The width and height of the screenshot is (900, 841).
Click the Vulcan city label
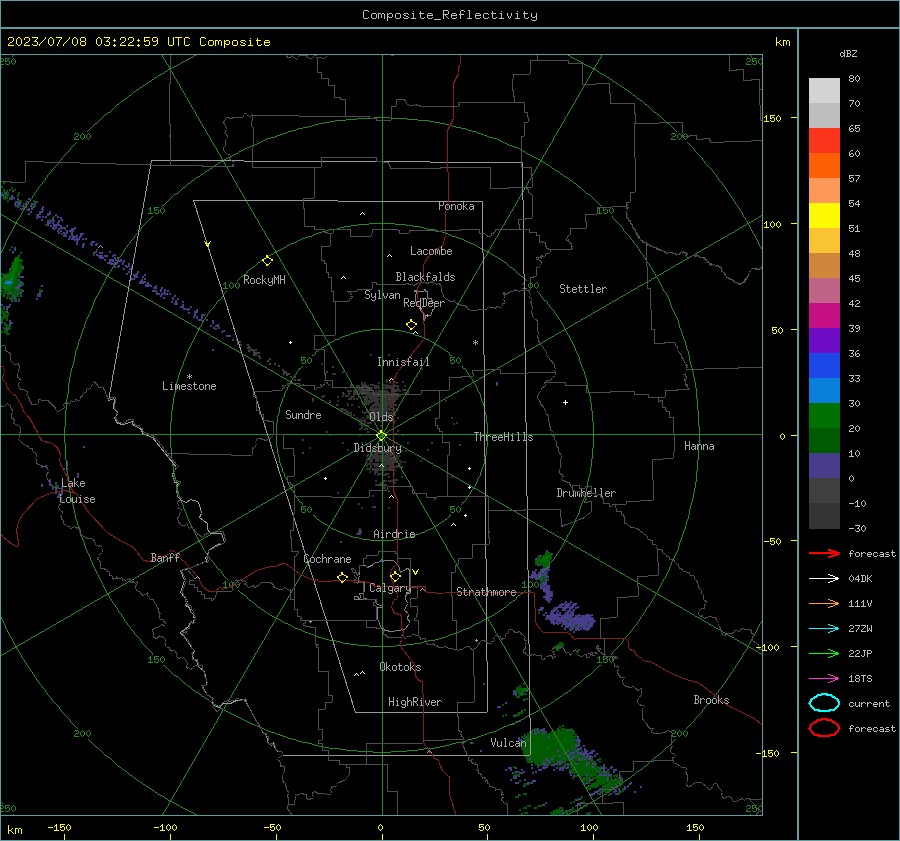[x=509, y=743]
